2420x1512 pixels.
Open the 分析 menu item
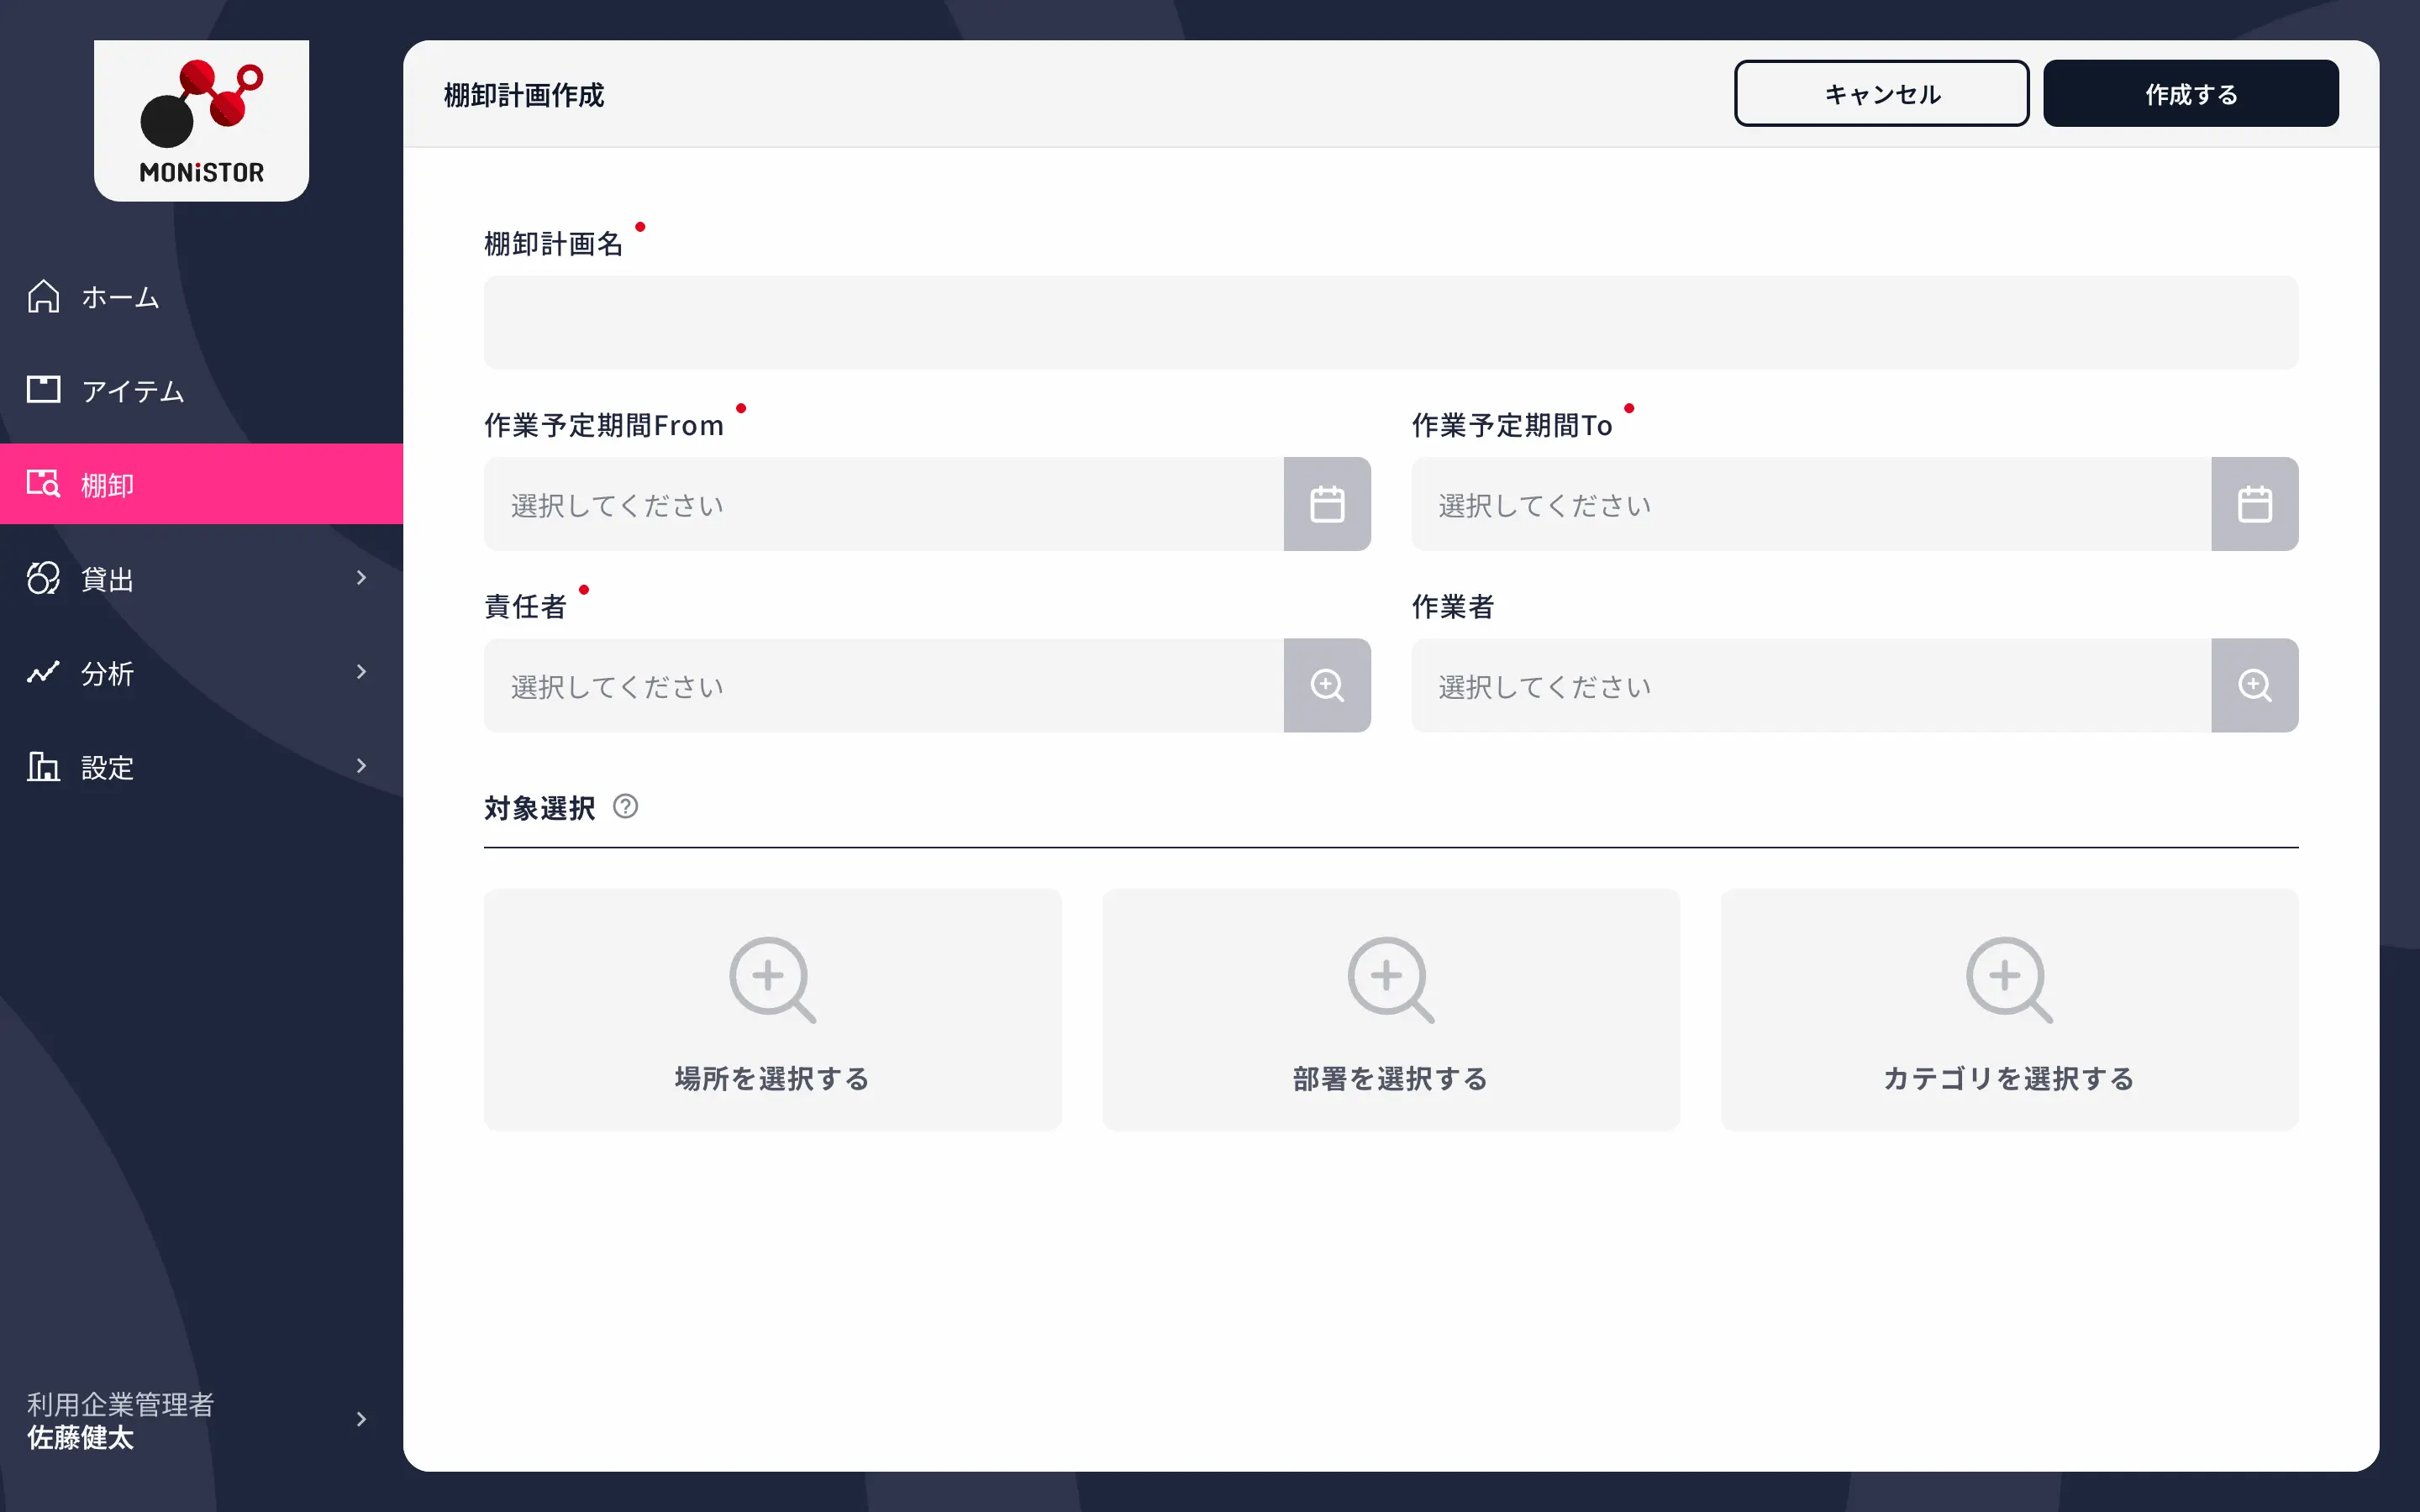pyautogui.click(x=201, y=672)
